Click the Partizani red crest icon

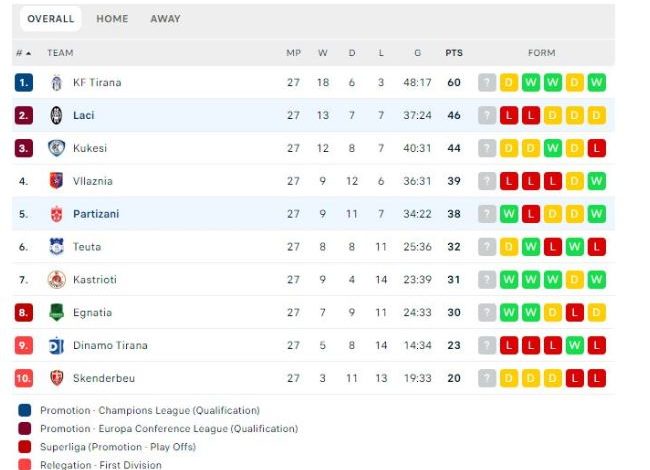(x=56, y=214)
